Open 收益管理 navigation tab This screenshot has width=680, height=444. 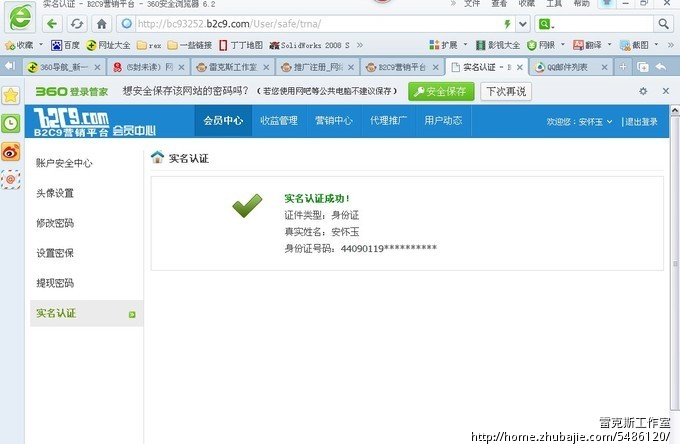pyautogui.click(x=279, y=121)
